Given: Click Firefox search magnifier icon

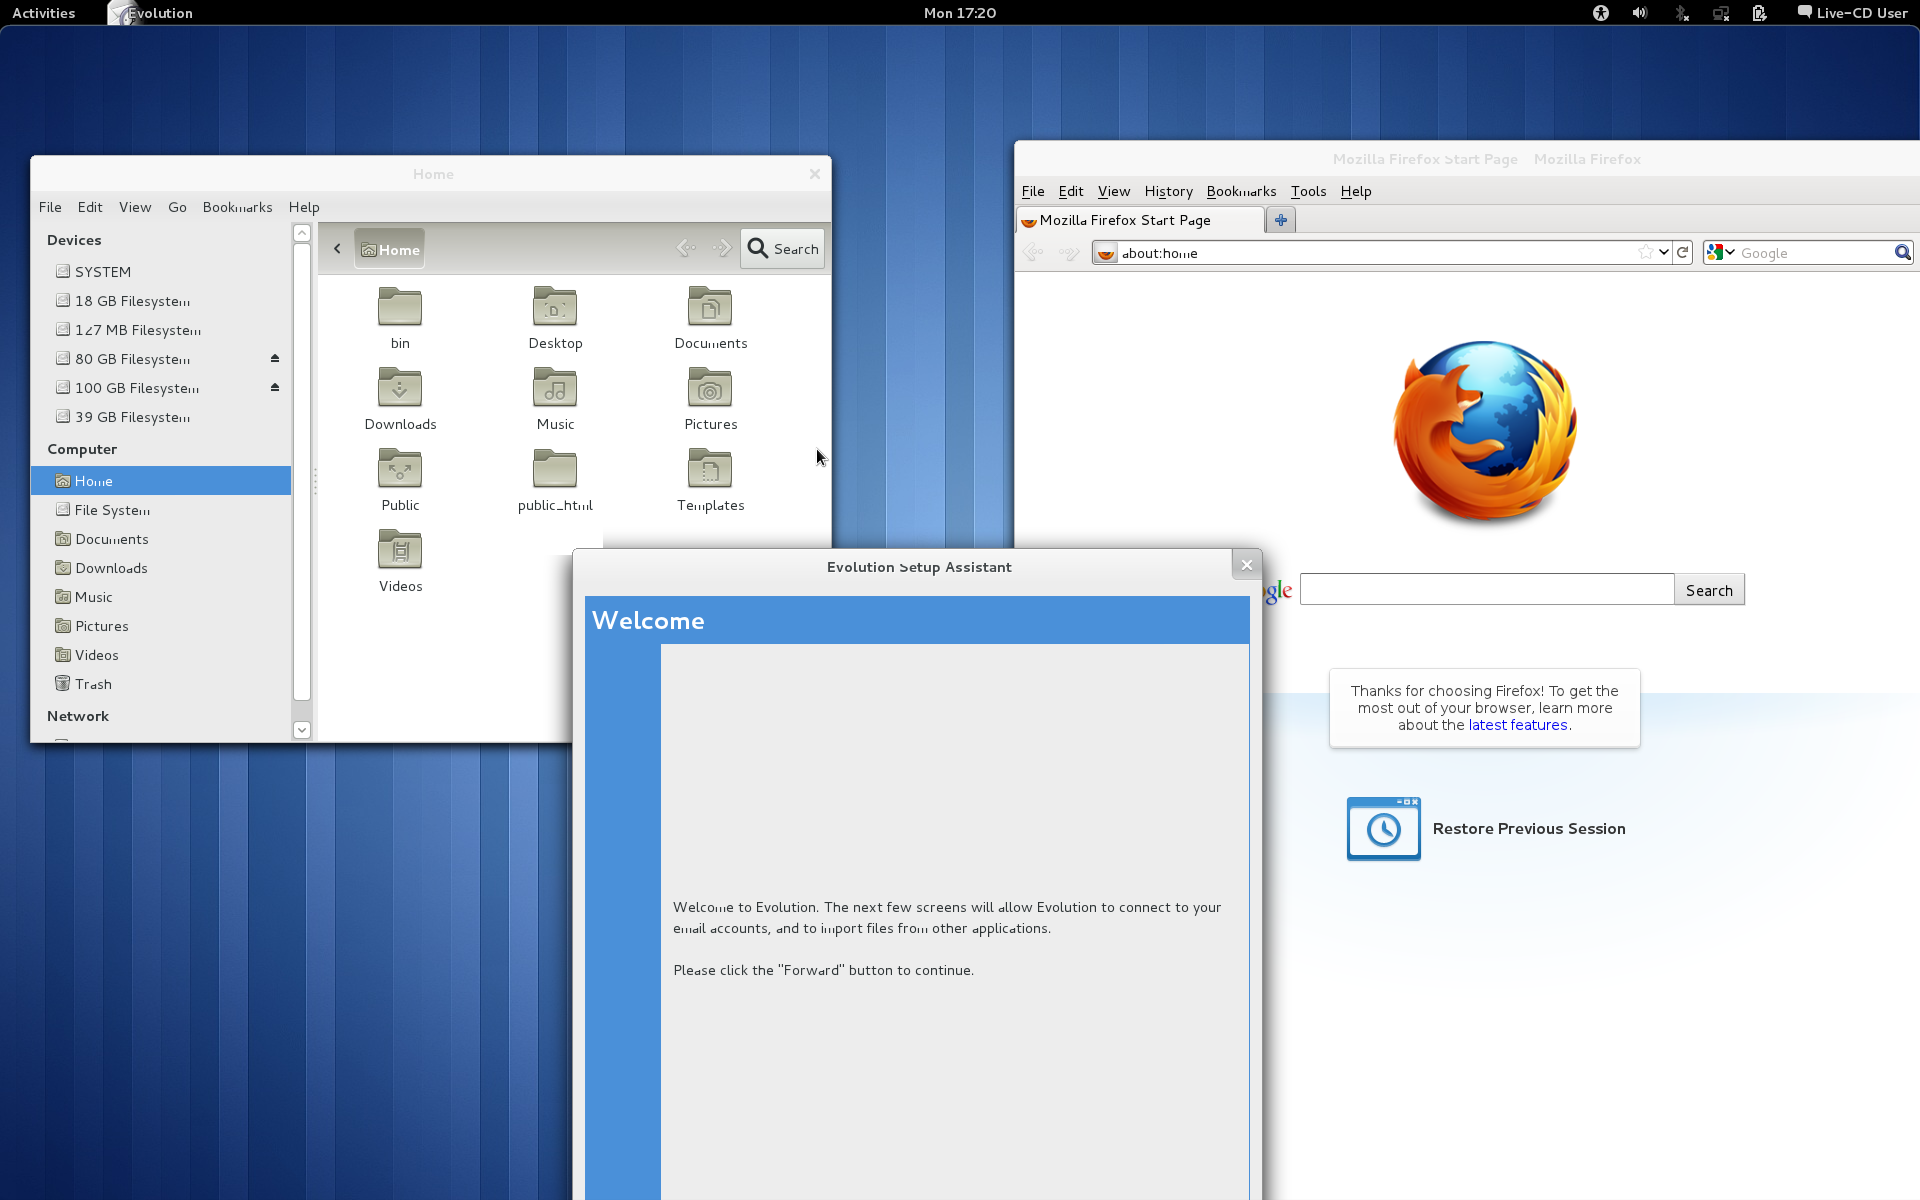Looking at the screenshot, I should tap(1903, 252).
